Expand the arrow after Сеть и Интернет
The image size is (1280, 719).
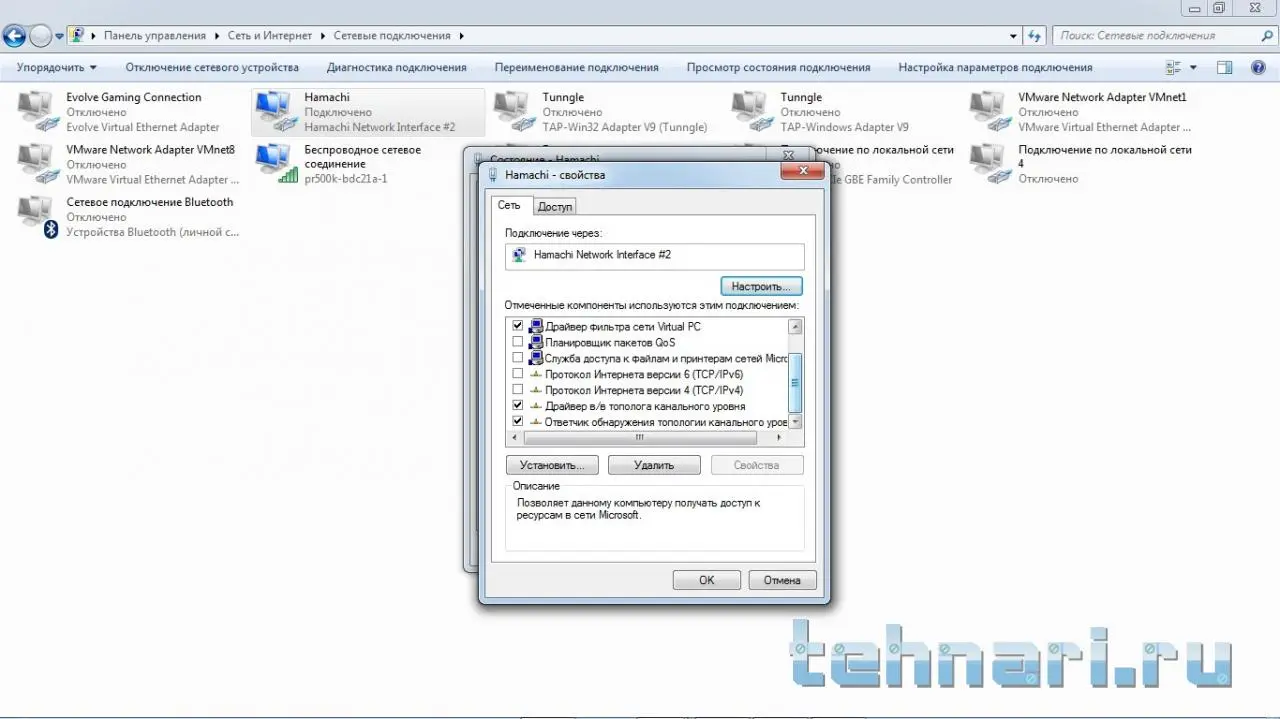click(x=322, y=36)
